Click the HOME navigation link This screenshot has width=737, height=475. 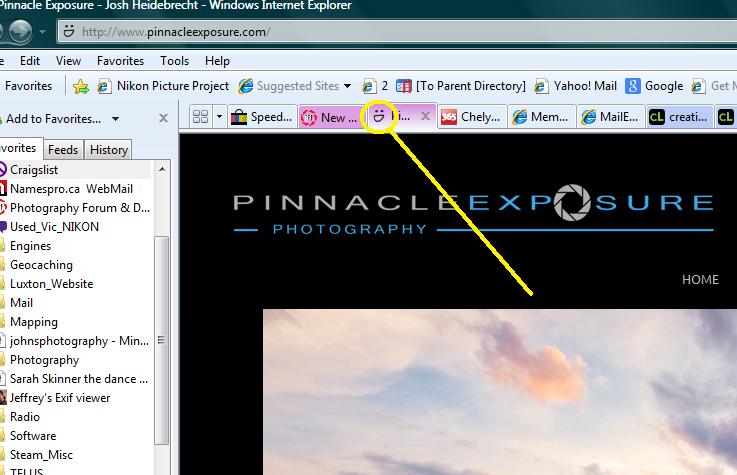tap(700, 280)
